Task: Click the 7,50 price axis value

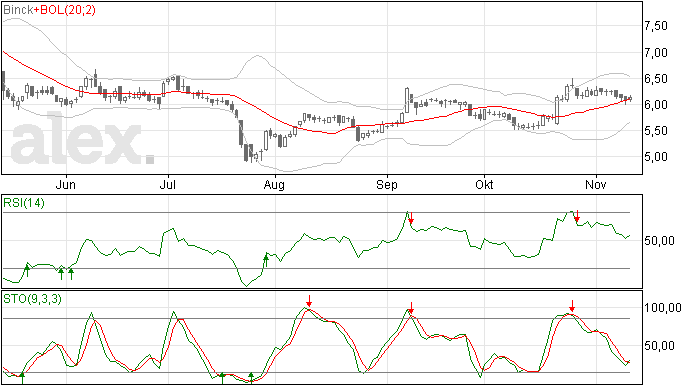Action: [656, 26]
